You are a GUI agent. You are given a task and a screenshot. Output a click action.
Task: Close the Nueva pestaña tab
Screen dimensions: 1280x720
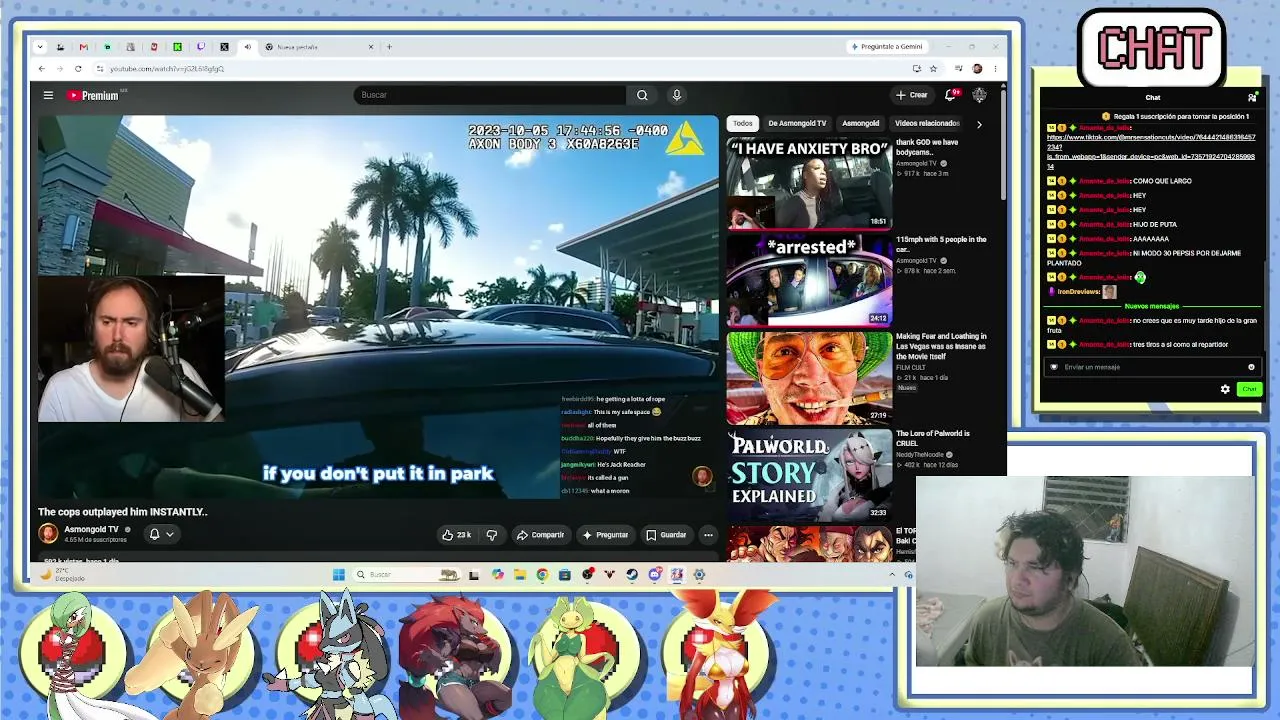pyautogui.click(x=371, y=47)
